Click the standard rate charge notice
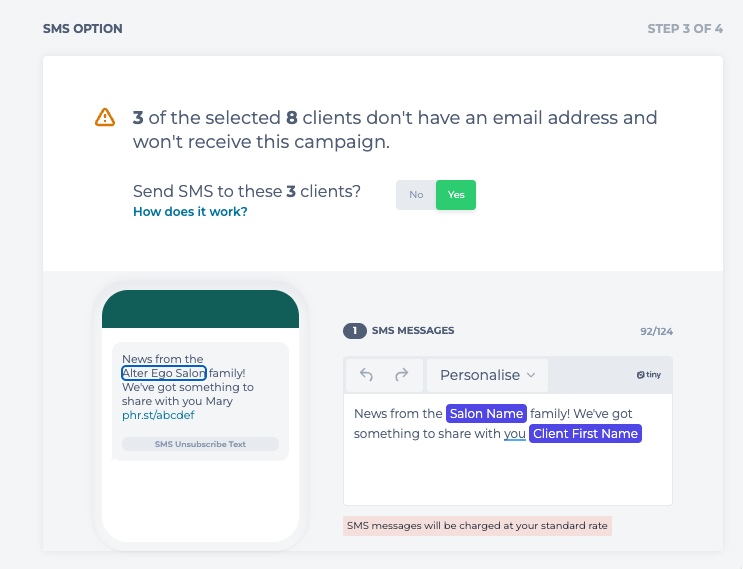Viewport: 743px width, 569px height. (x=477, y=525)
